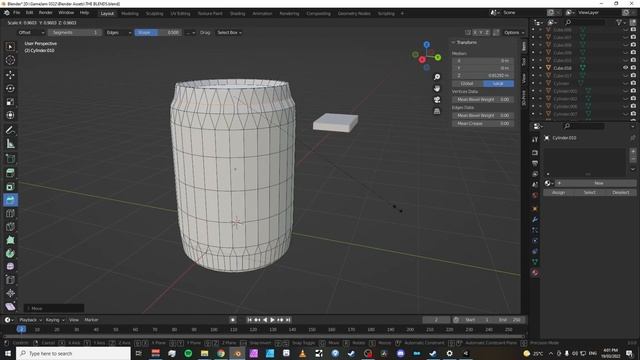Select the Transform tool in toolbar

(10, 115)
